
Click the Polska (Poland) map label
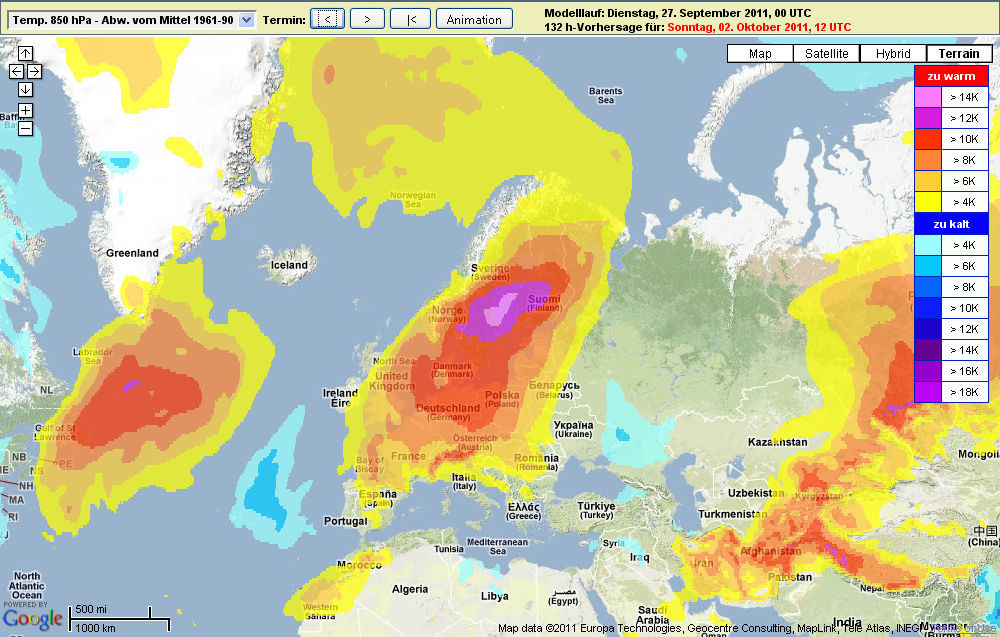point(502,399)
